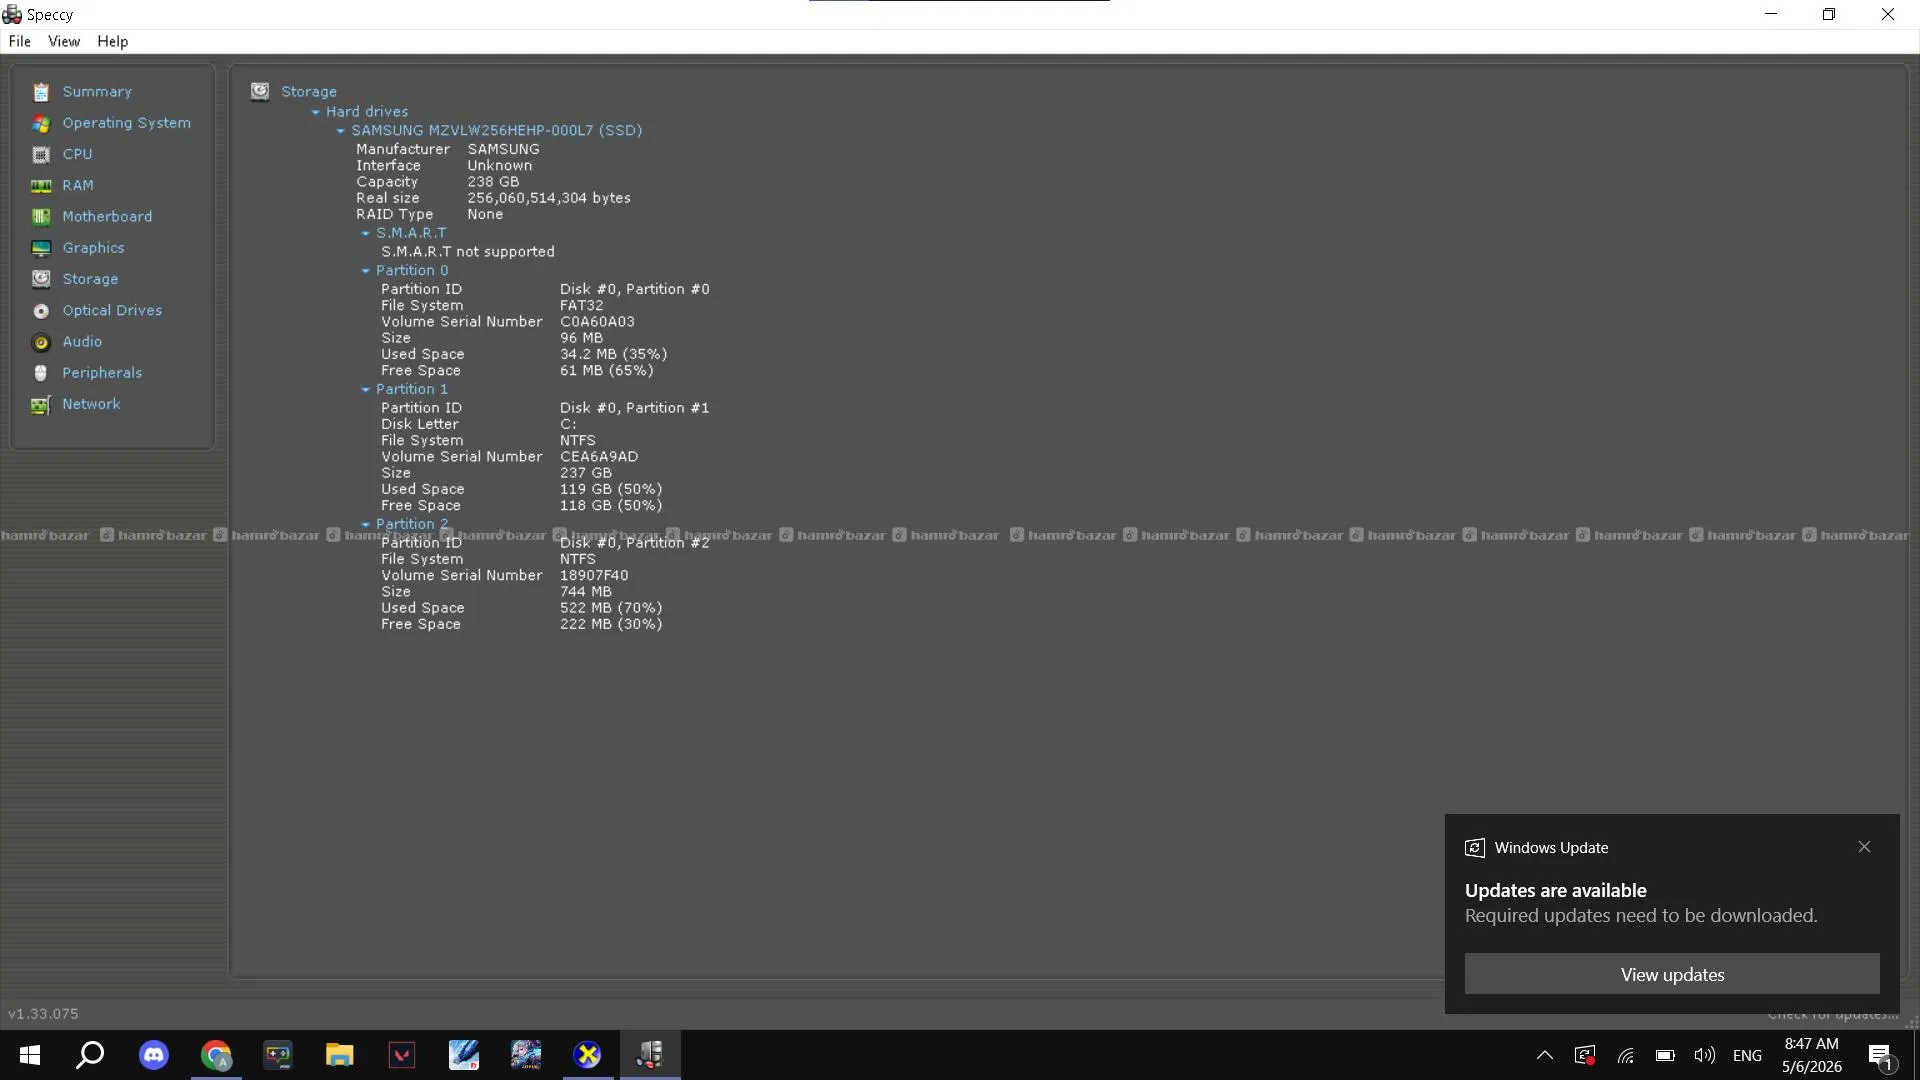The image size is (1920, 1080).
Task: Open the Windows Start menu
Action: click(x=30, y=1055)
